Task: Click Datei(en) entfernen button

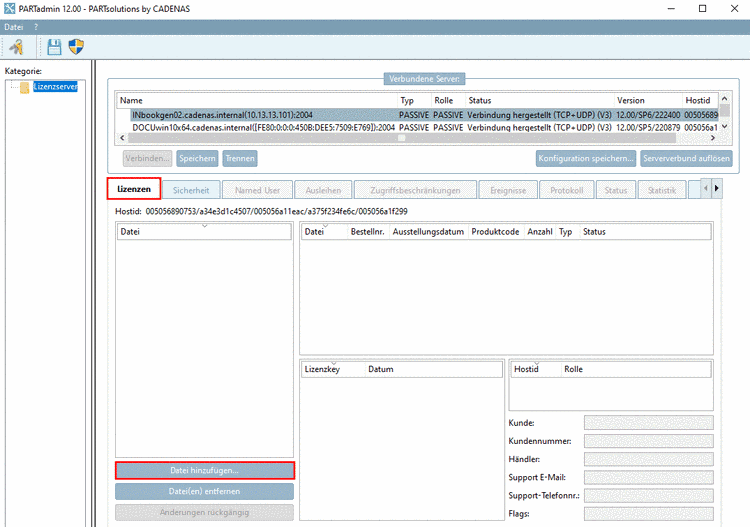Action: [x=205, y=492]
